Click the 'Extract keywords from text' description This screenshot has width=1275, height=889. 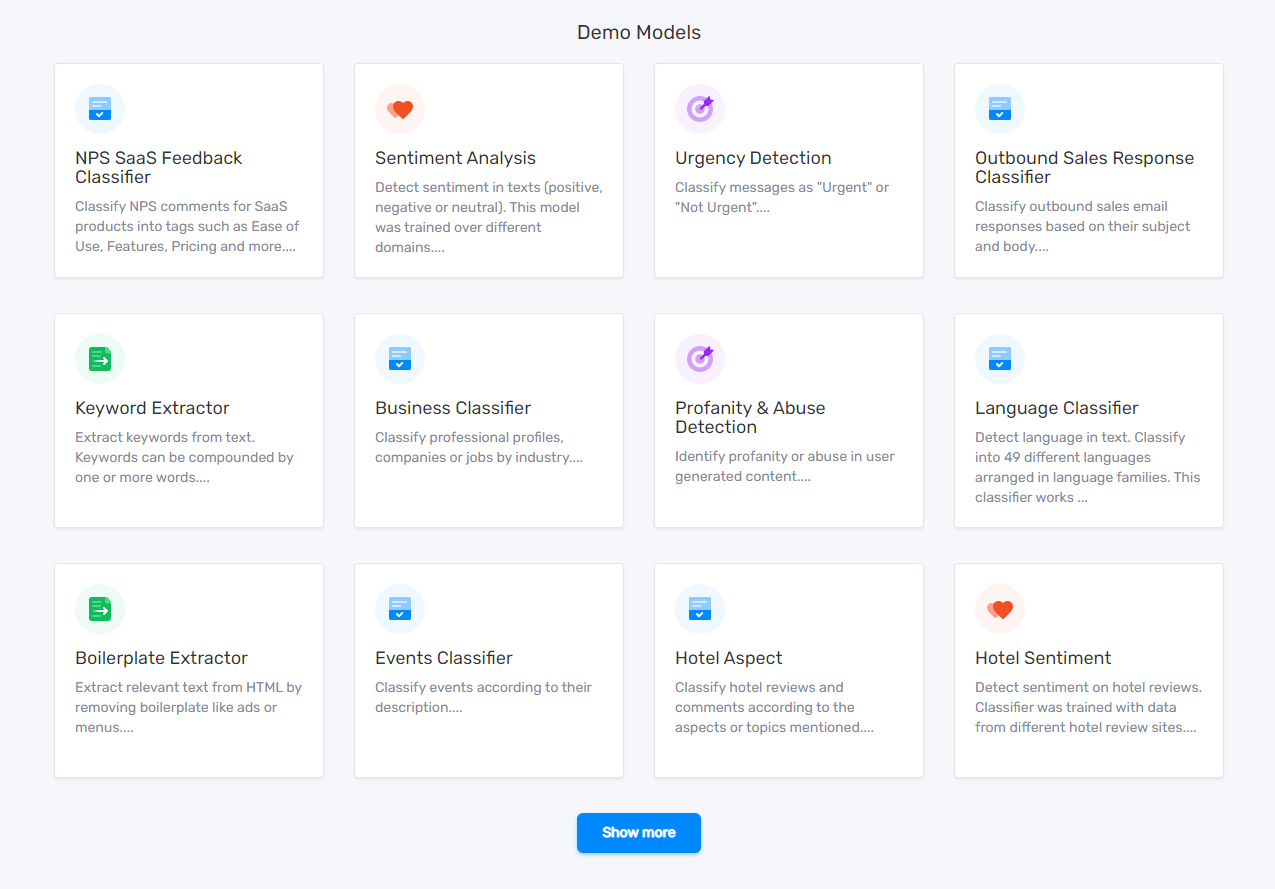184,457
